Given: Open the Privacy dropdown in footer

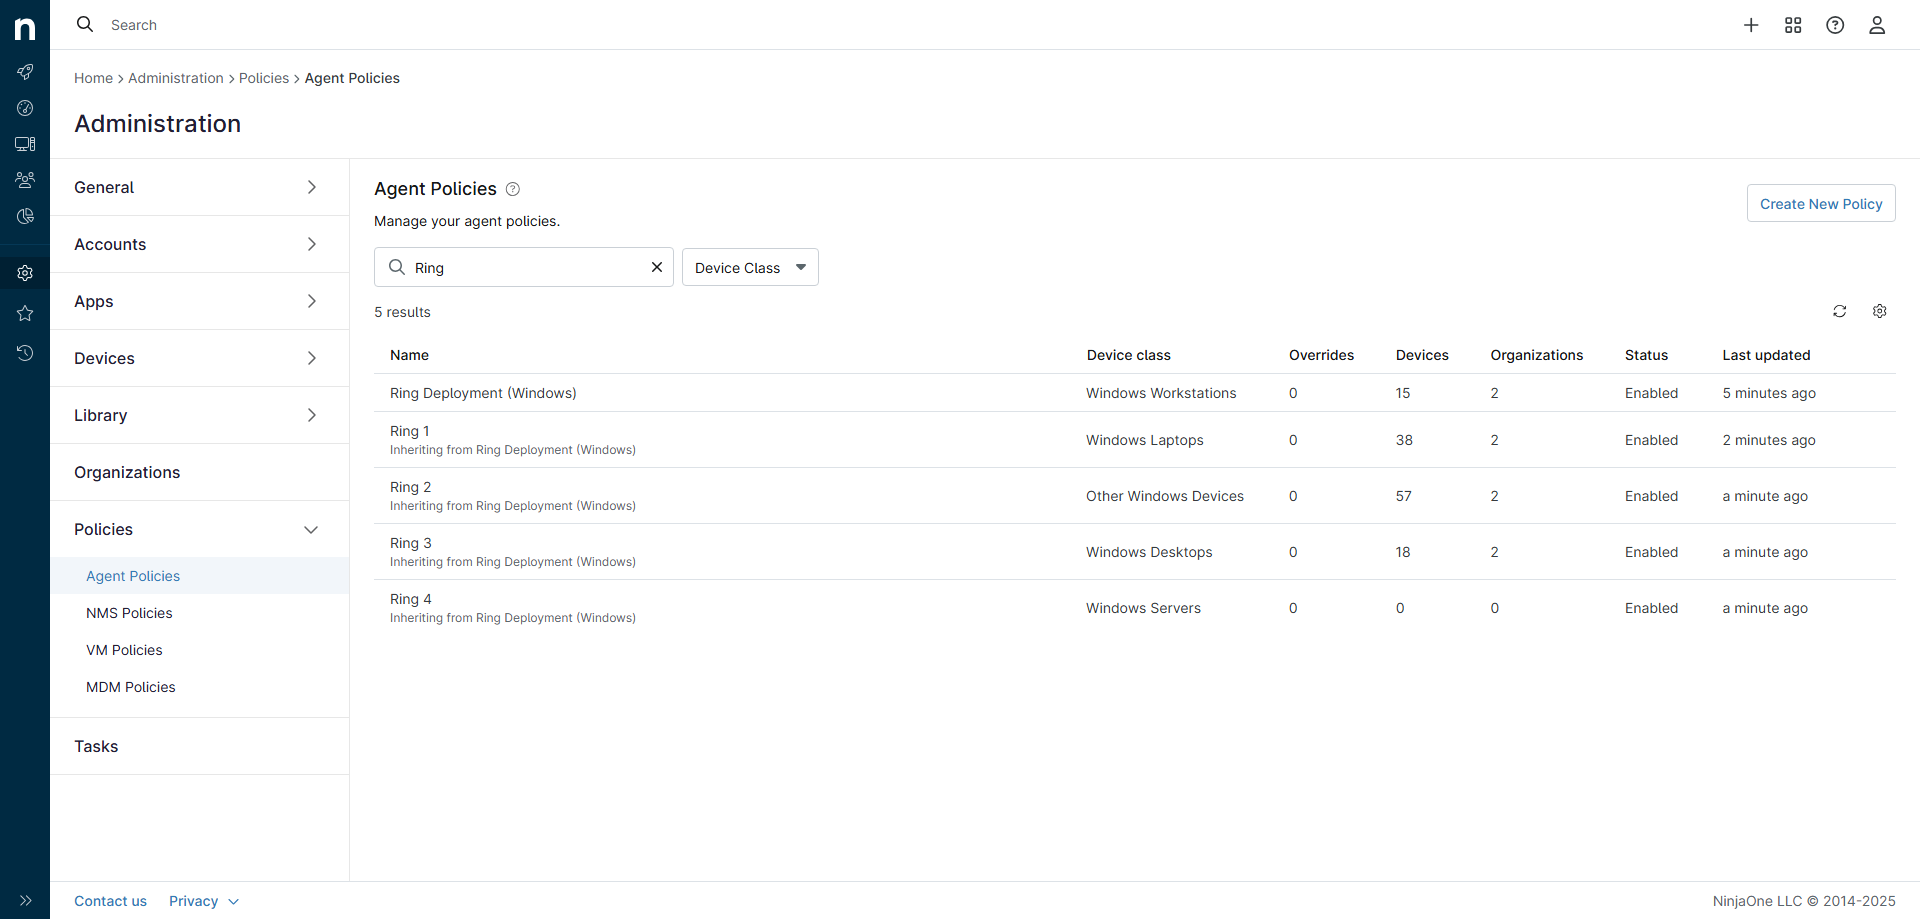Looking at the screenshot, I should [x=203, y=901].
